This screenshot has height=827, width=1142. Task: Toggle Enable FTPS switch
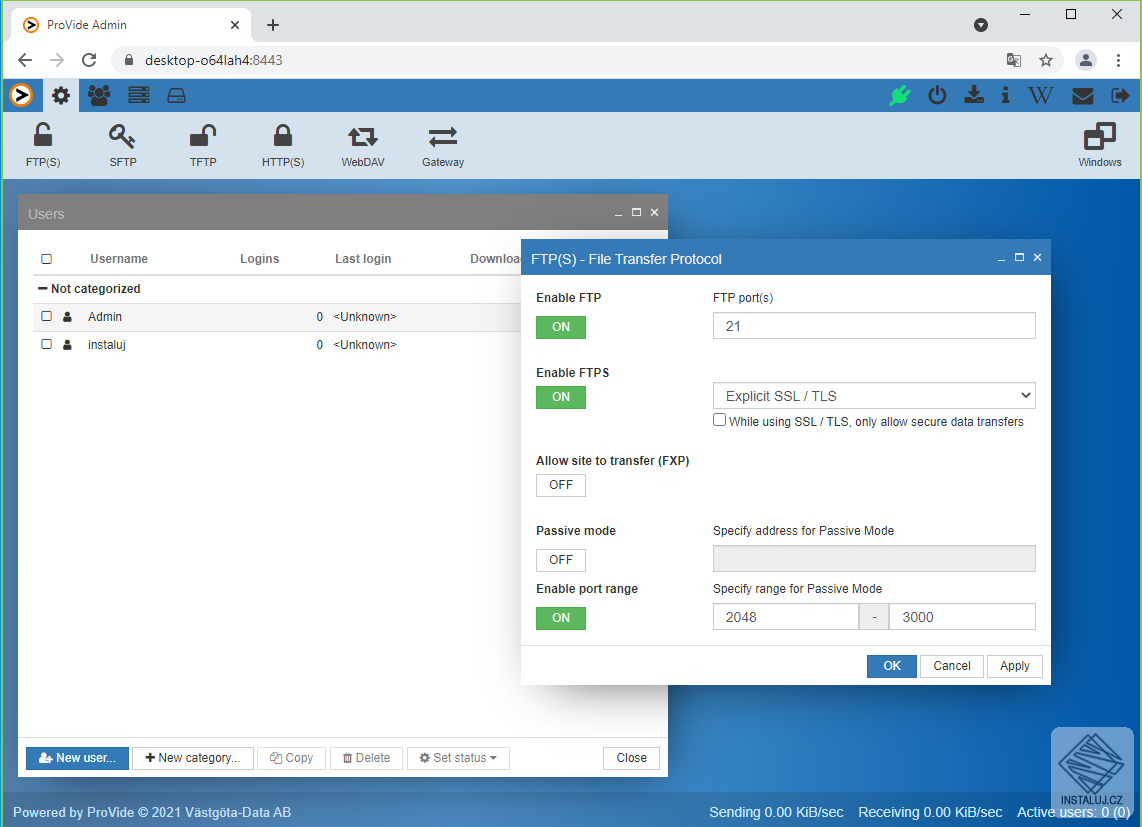tap(561, 397)
